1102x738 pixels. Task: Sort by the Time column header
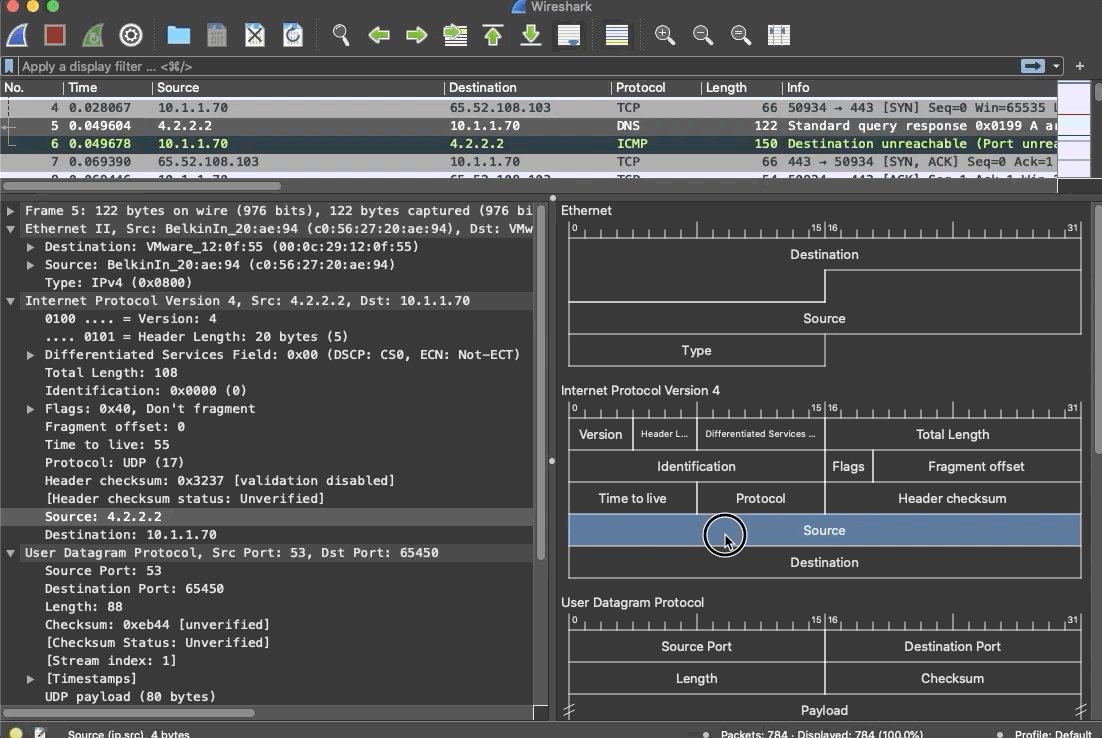point(108,88)
